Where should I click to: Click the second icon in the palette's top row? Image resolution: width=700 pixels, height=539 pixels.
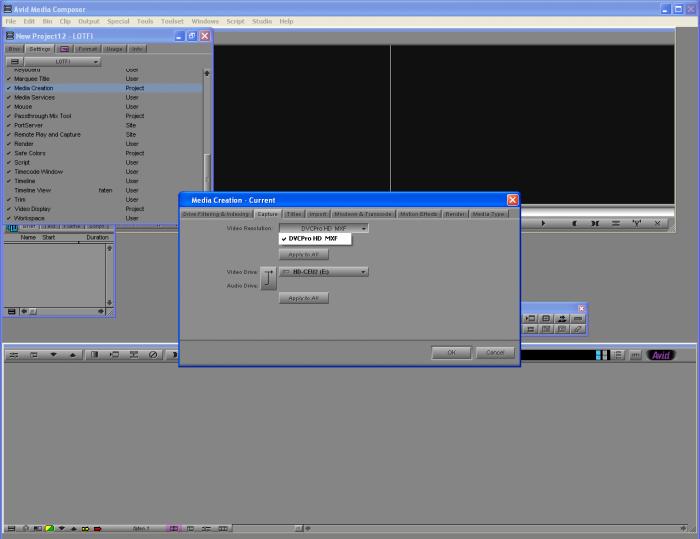(546, 318)
